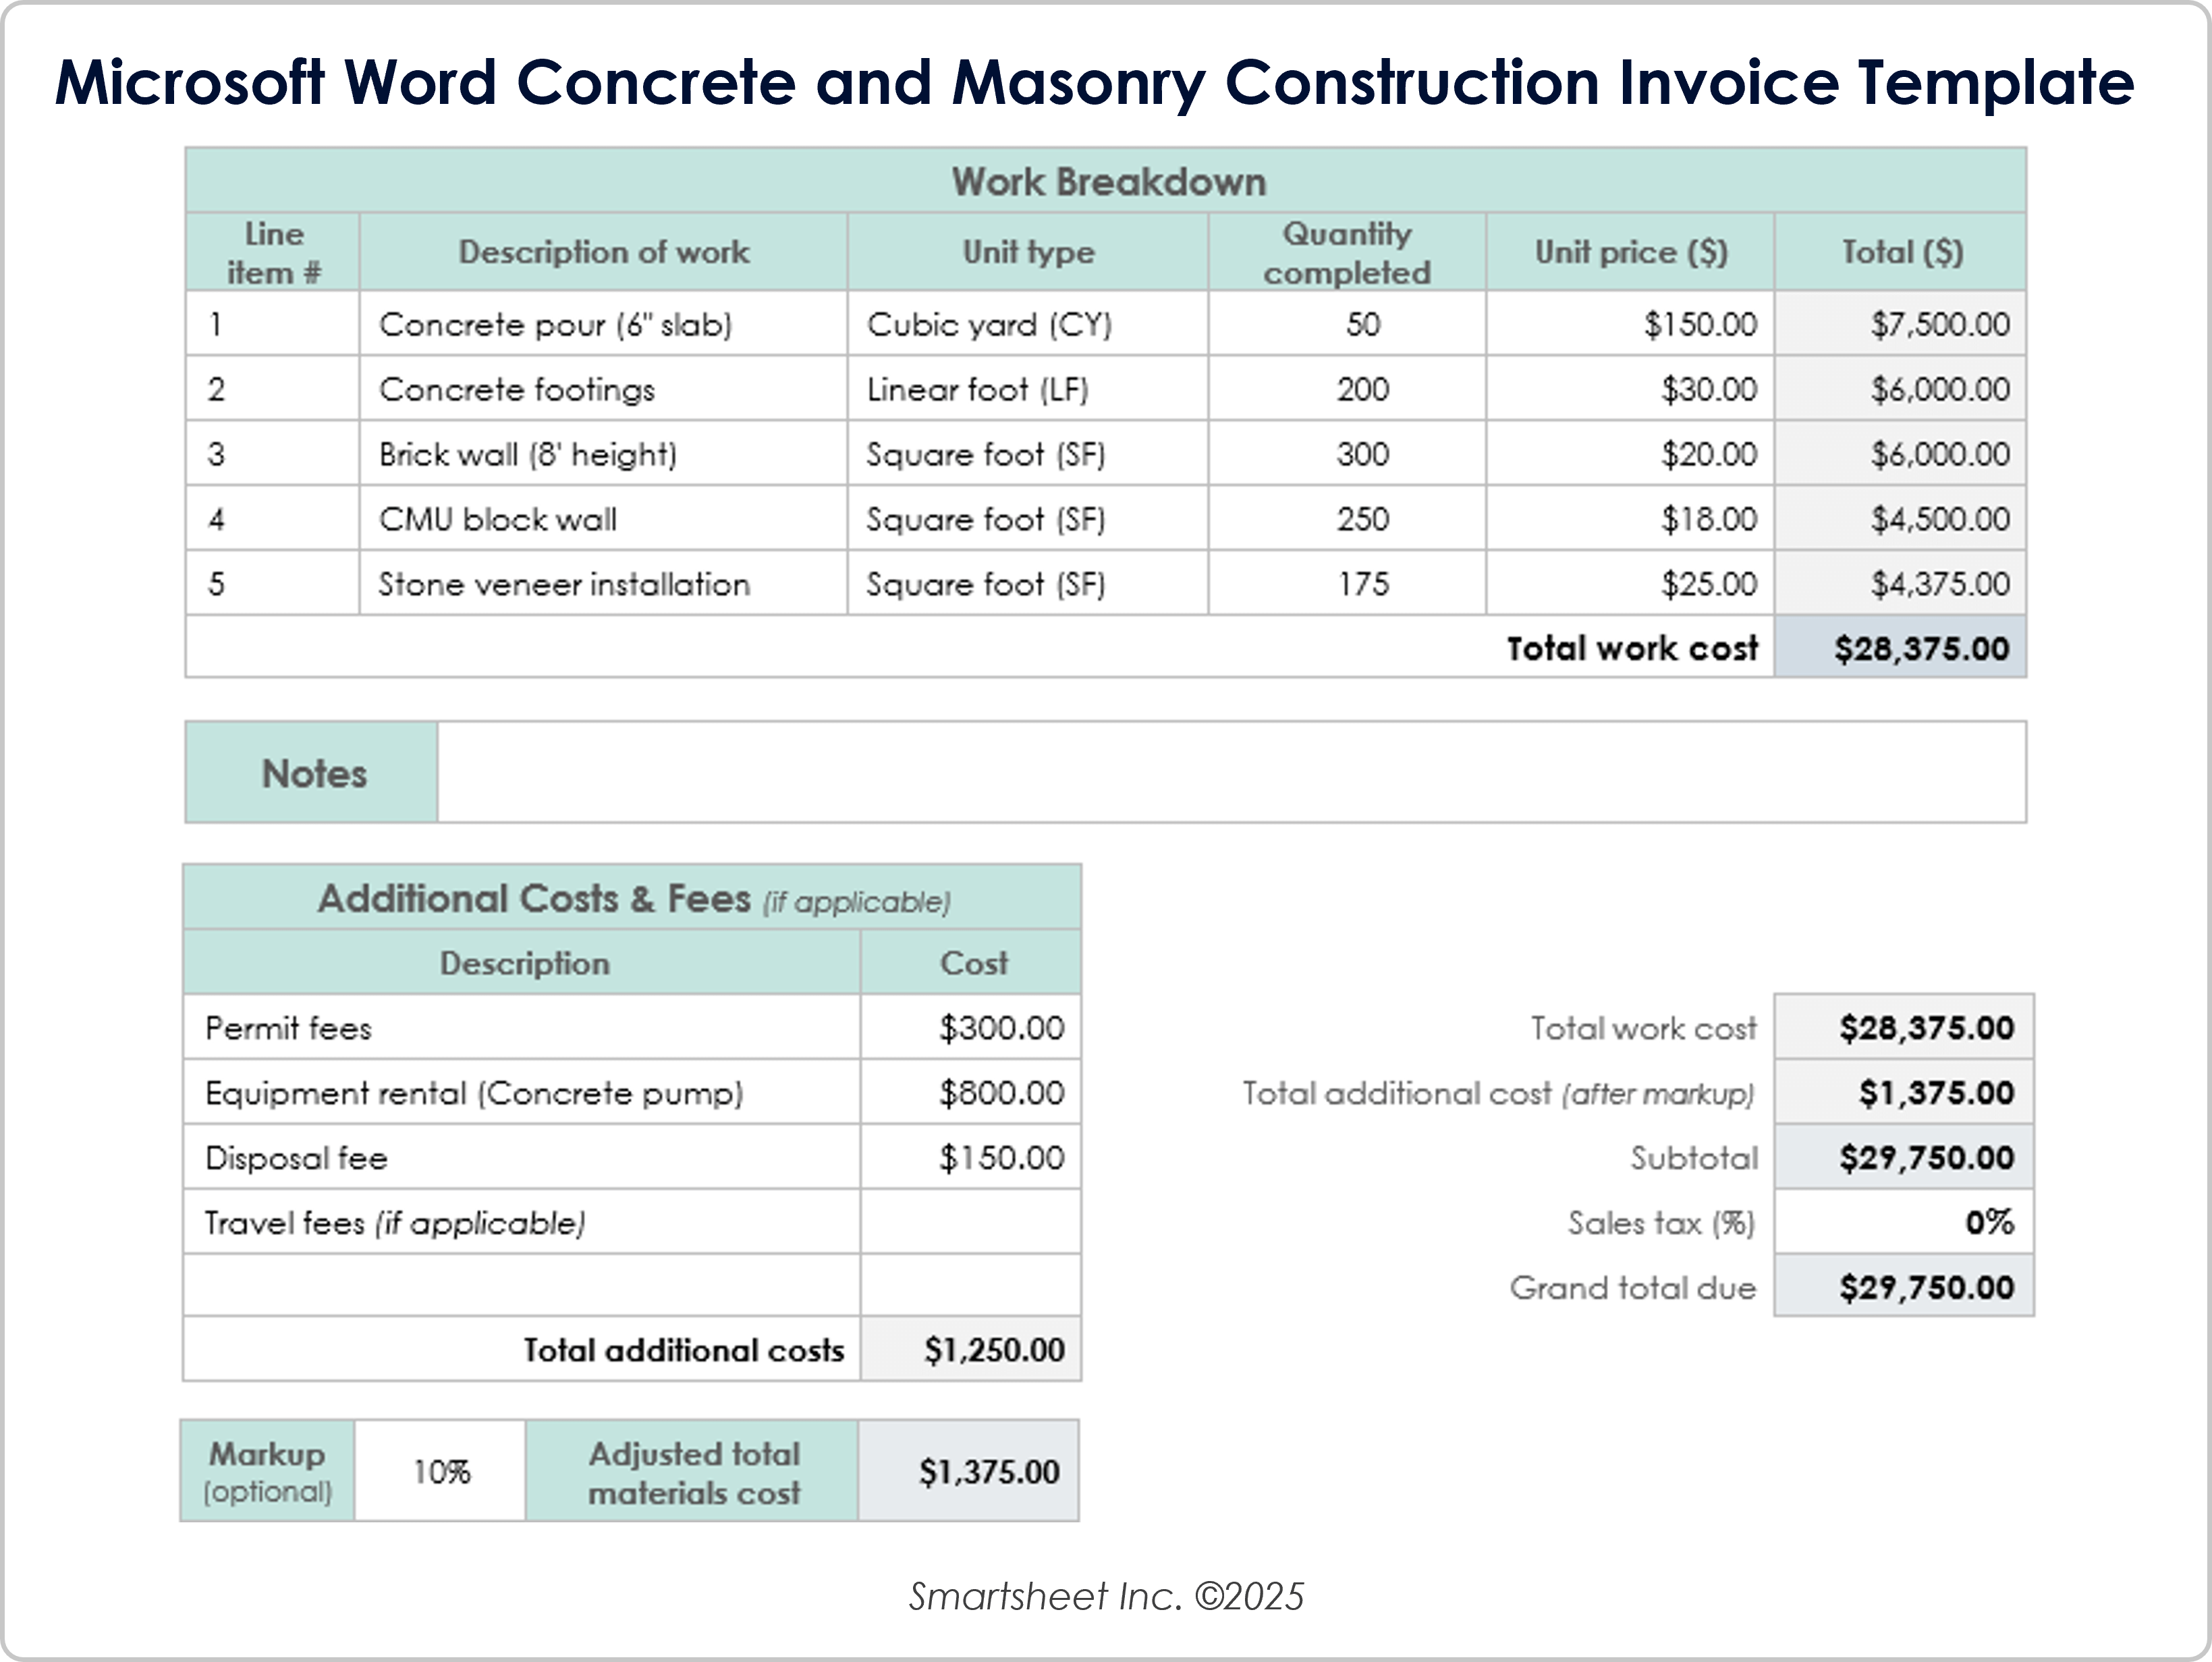Viewport: 2212px width, 1662px height.
Task: Click the empty Travel fees cost cell
Action: pos(970,1222)
